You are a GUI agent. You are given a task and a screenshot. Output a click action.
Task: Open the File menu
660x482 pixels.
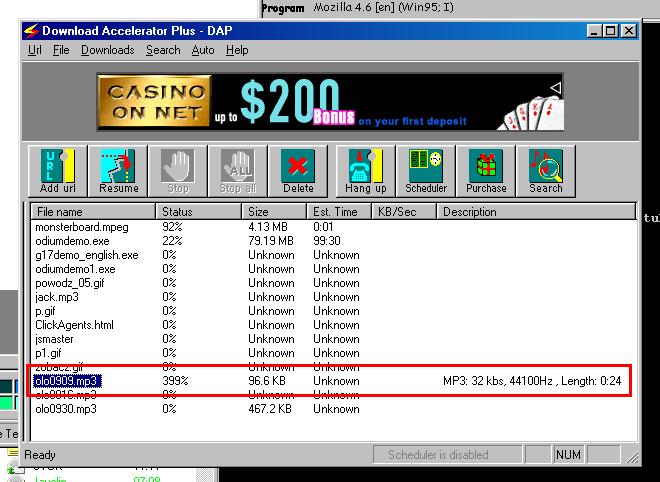[x=61, y=50]
